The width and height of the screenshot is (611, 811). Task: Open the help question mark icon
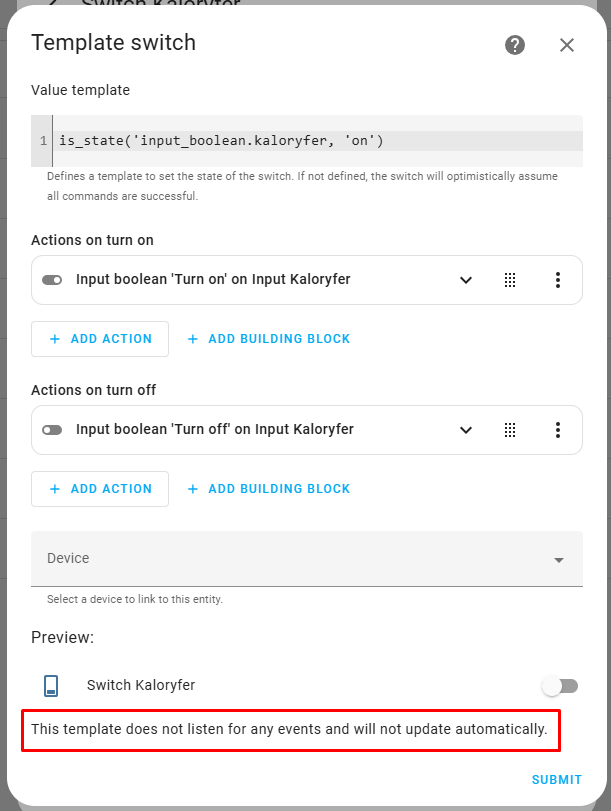click(x=515, y=45)
